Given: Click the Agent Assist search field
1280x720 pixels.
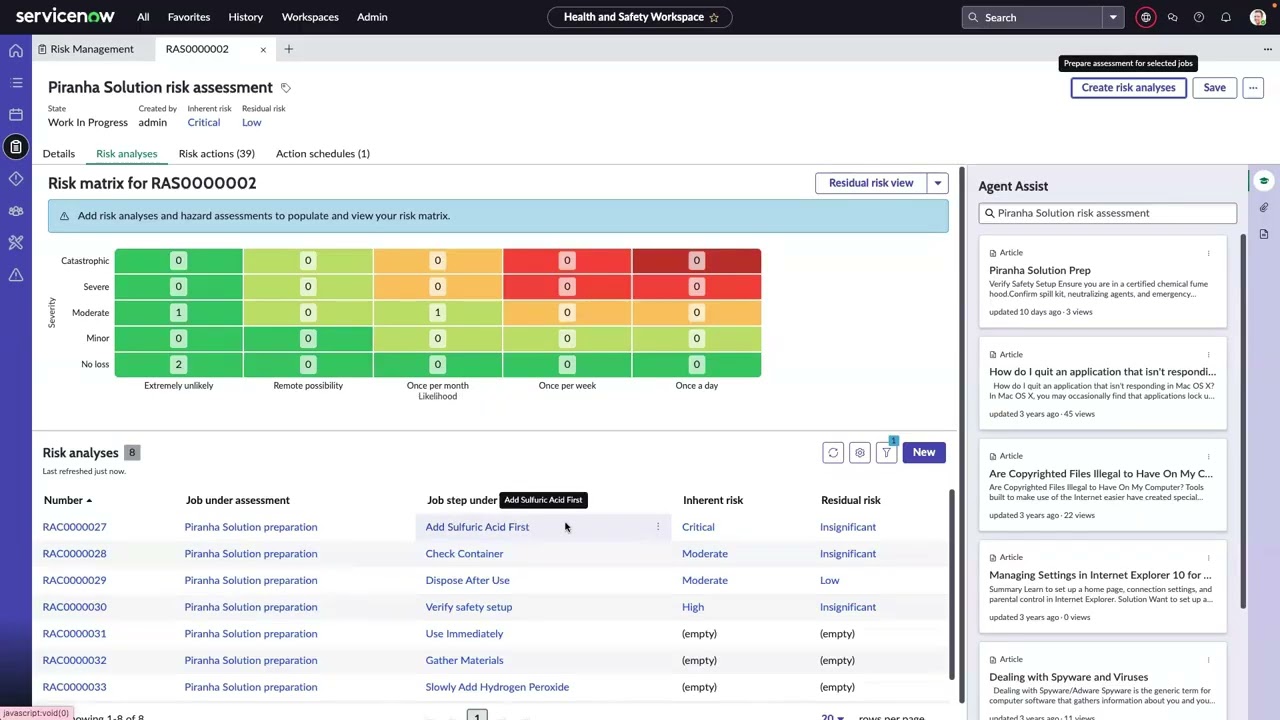Looking at the screenshot, I should [1108, 213].
